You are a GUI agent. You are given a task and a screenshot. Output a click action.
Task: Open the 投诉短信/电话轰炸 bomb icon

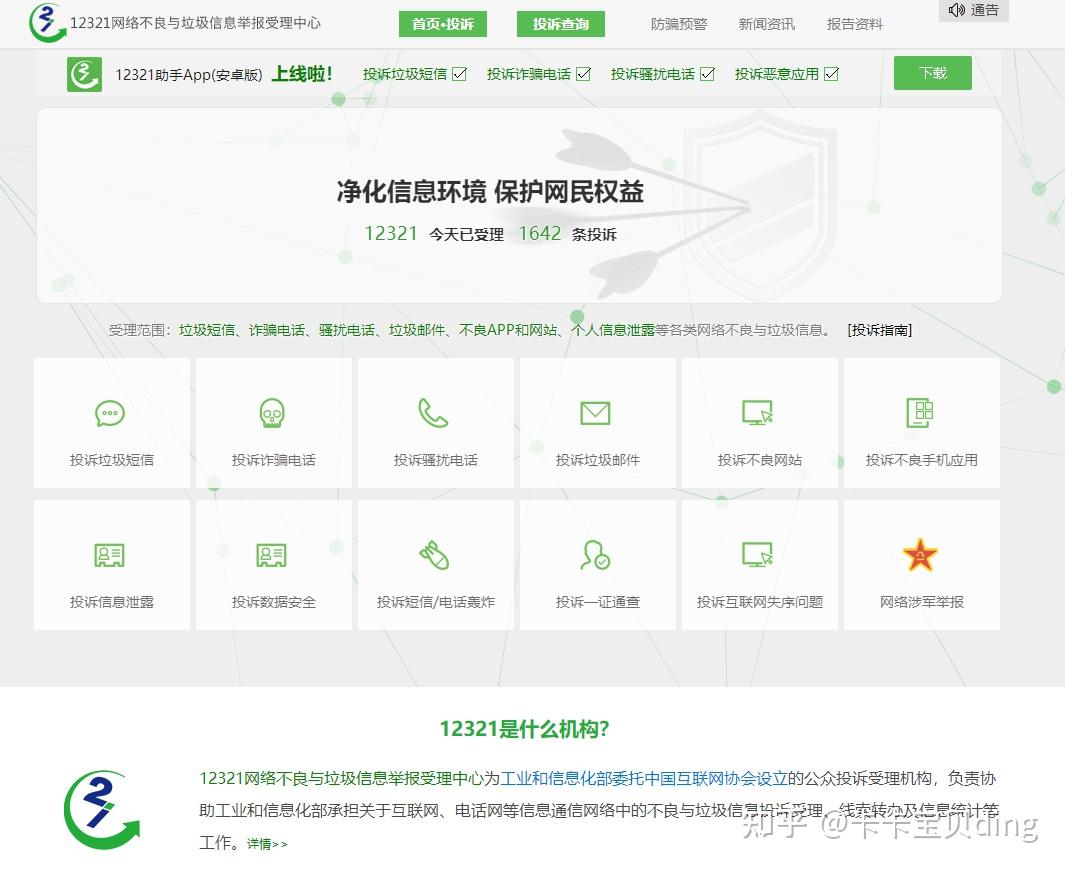434,555
